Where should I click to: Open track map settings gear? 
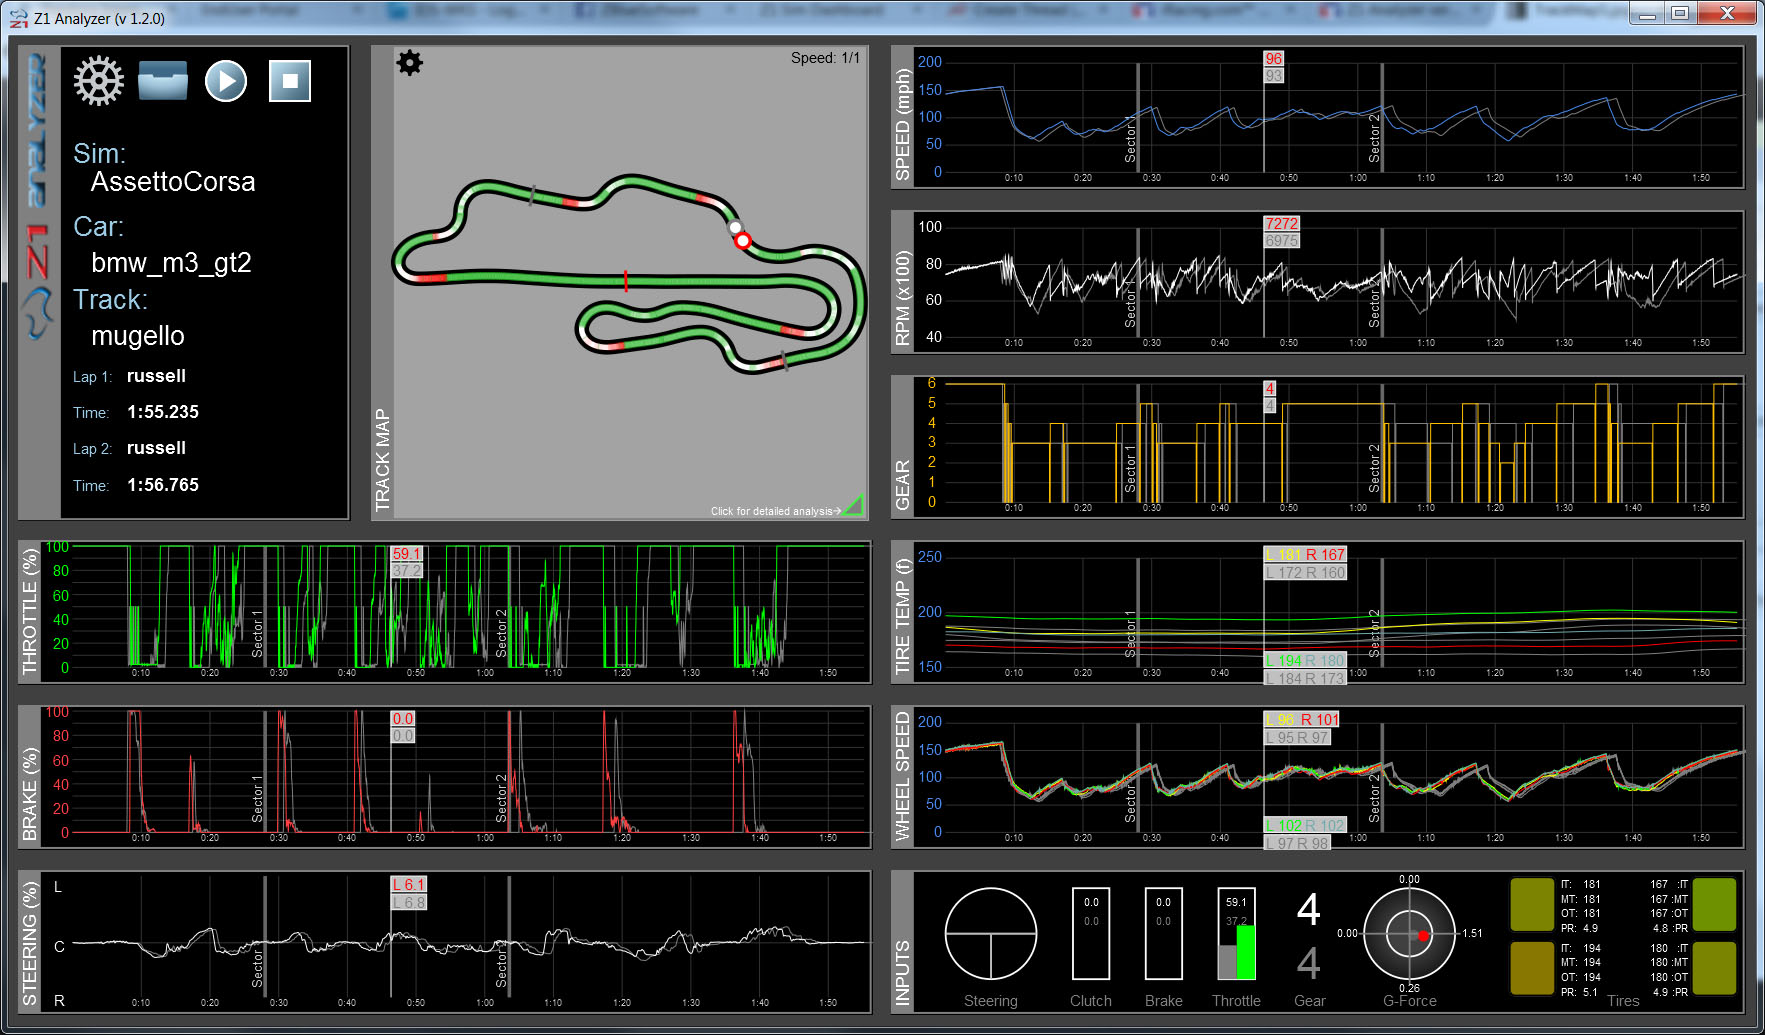click(x=410, y=63)
